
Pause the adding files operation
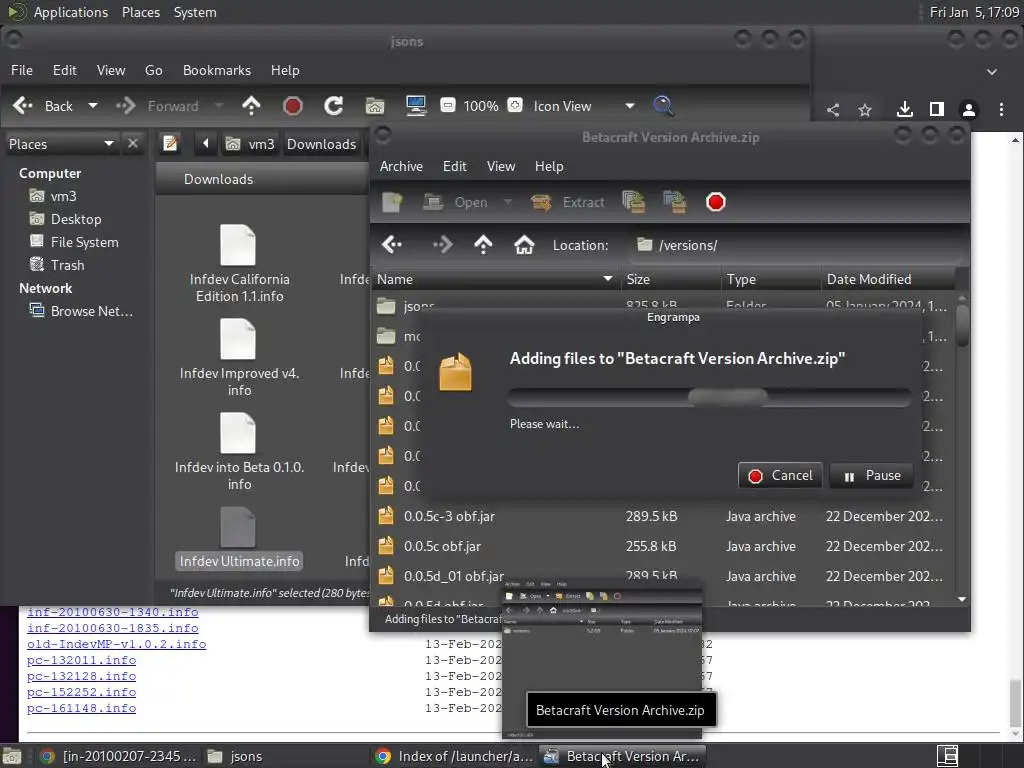point(872,475)
